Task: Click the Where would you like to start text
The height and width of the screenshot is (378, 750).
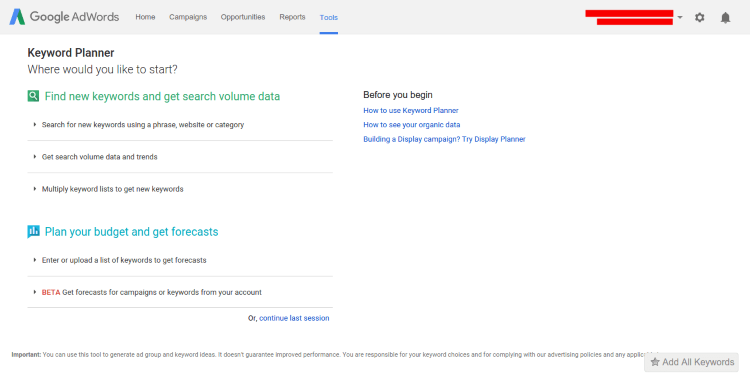Action: (102, 69)
